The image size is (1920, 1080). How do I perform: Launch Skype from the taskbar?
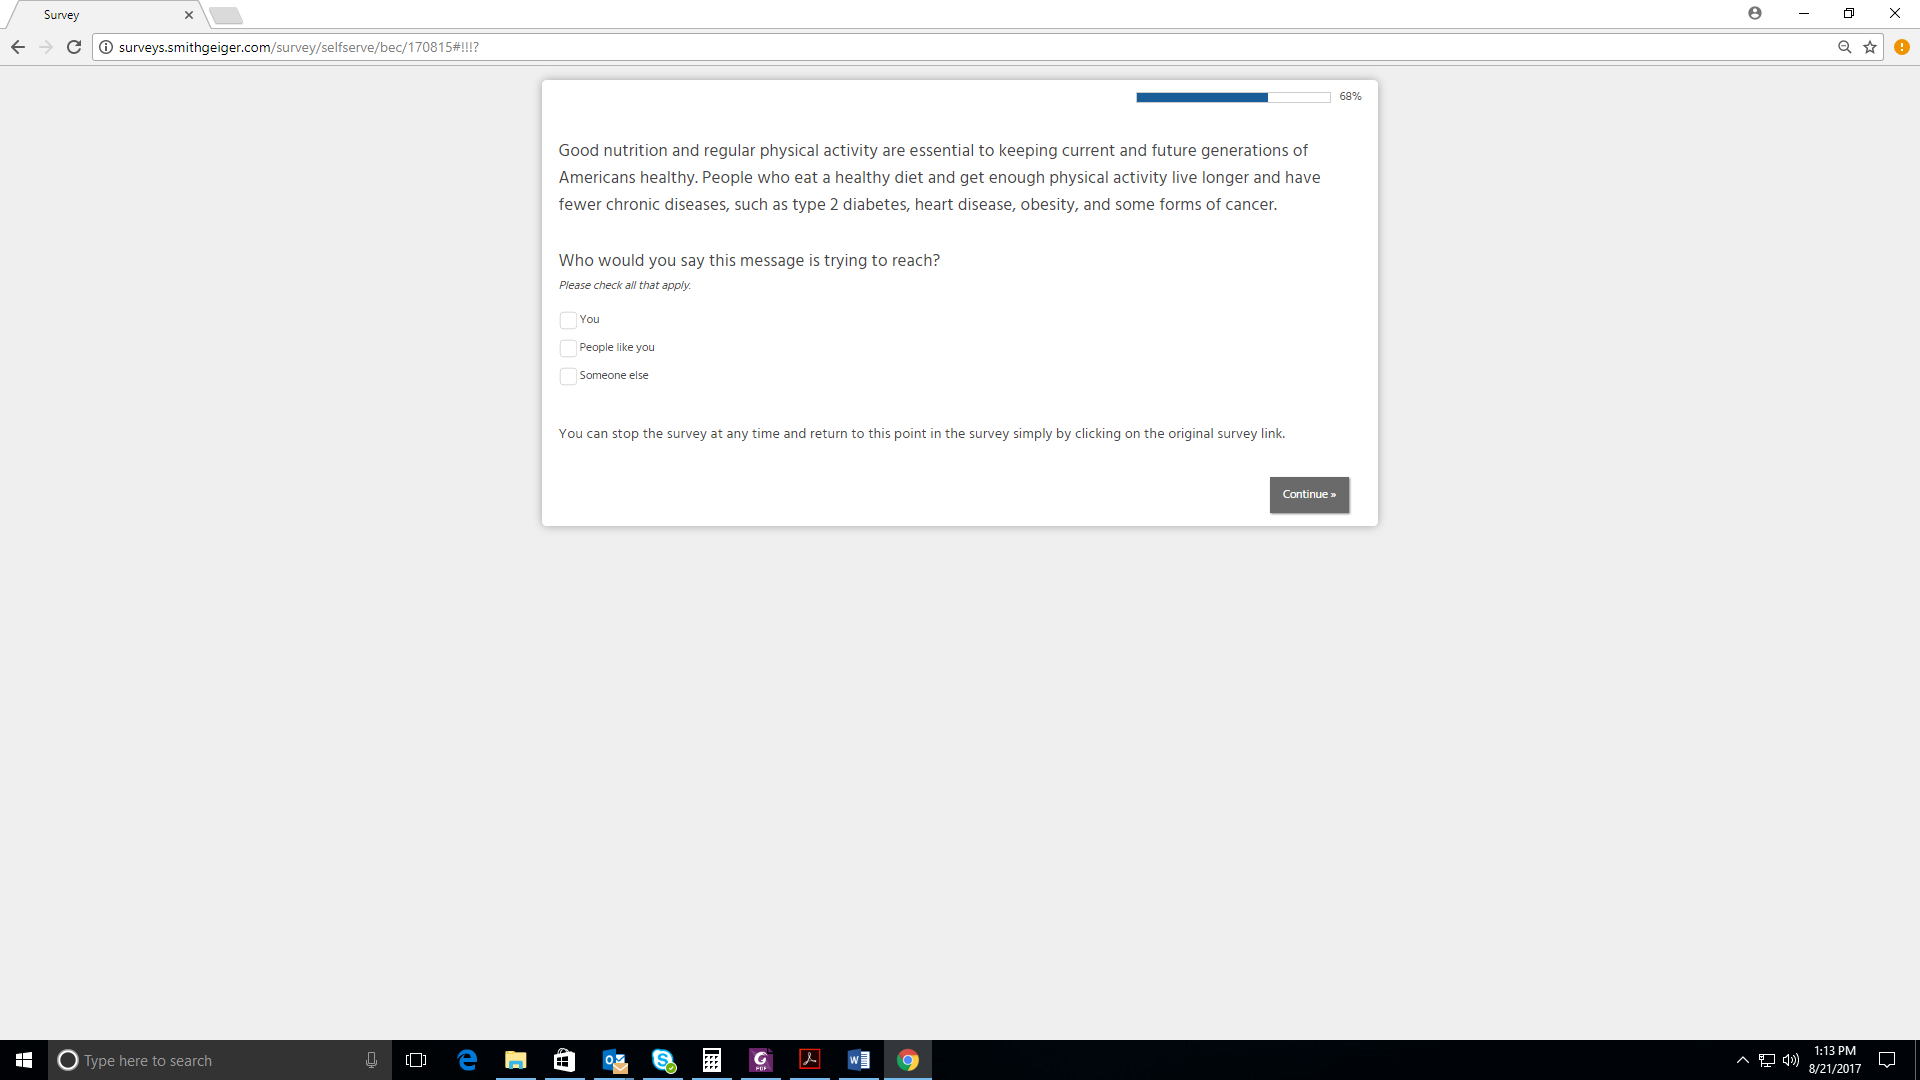pyautogui.click(x=663, y=1060)
